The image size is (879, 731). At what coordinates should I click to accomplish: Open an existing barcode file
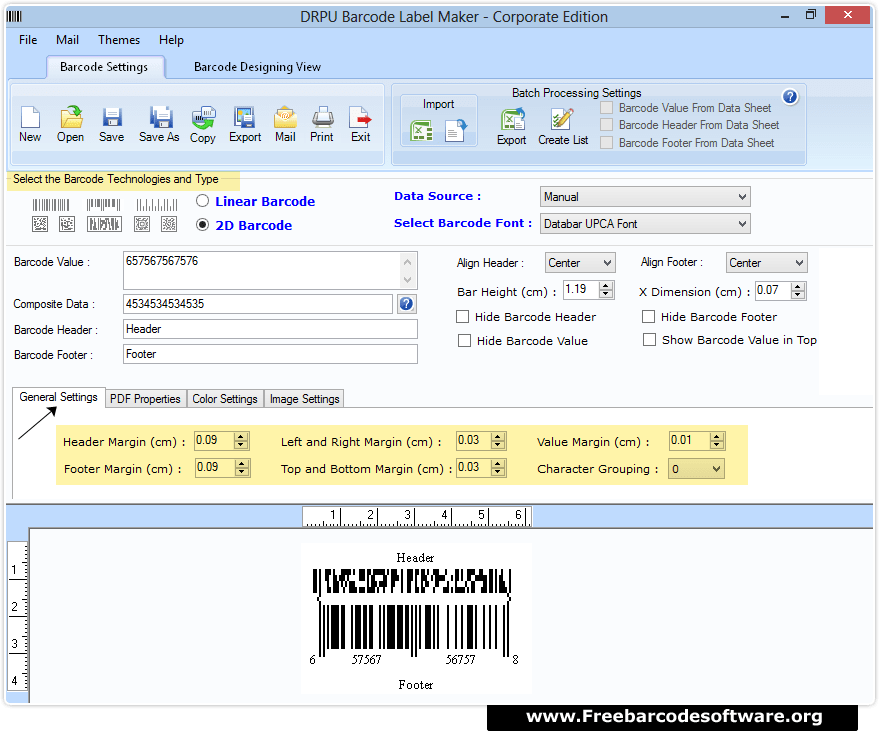click(70, 122)
